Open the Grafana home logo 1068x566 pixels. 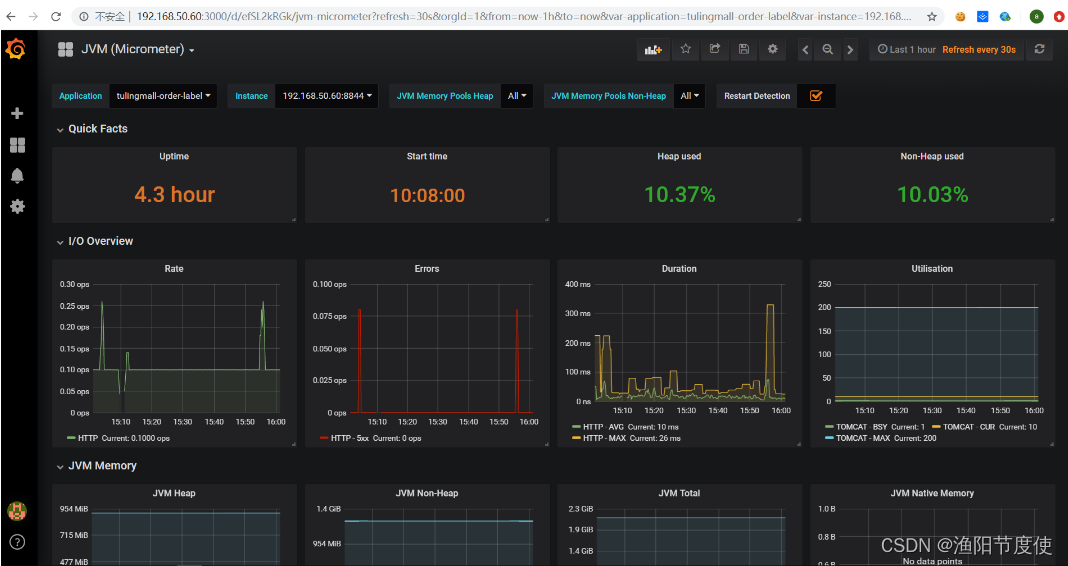click(16, 49)
